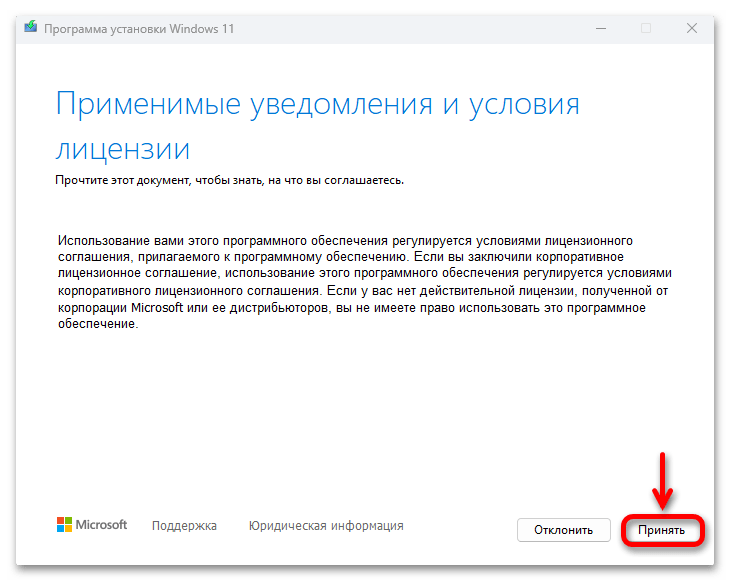The width and height of the screenshot is (730, 581).
Task: Open the Юридическая информация link
Action: (x=326, y=526)
